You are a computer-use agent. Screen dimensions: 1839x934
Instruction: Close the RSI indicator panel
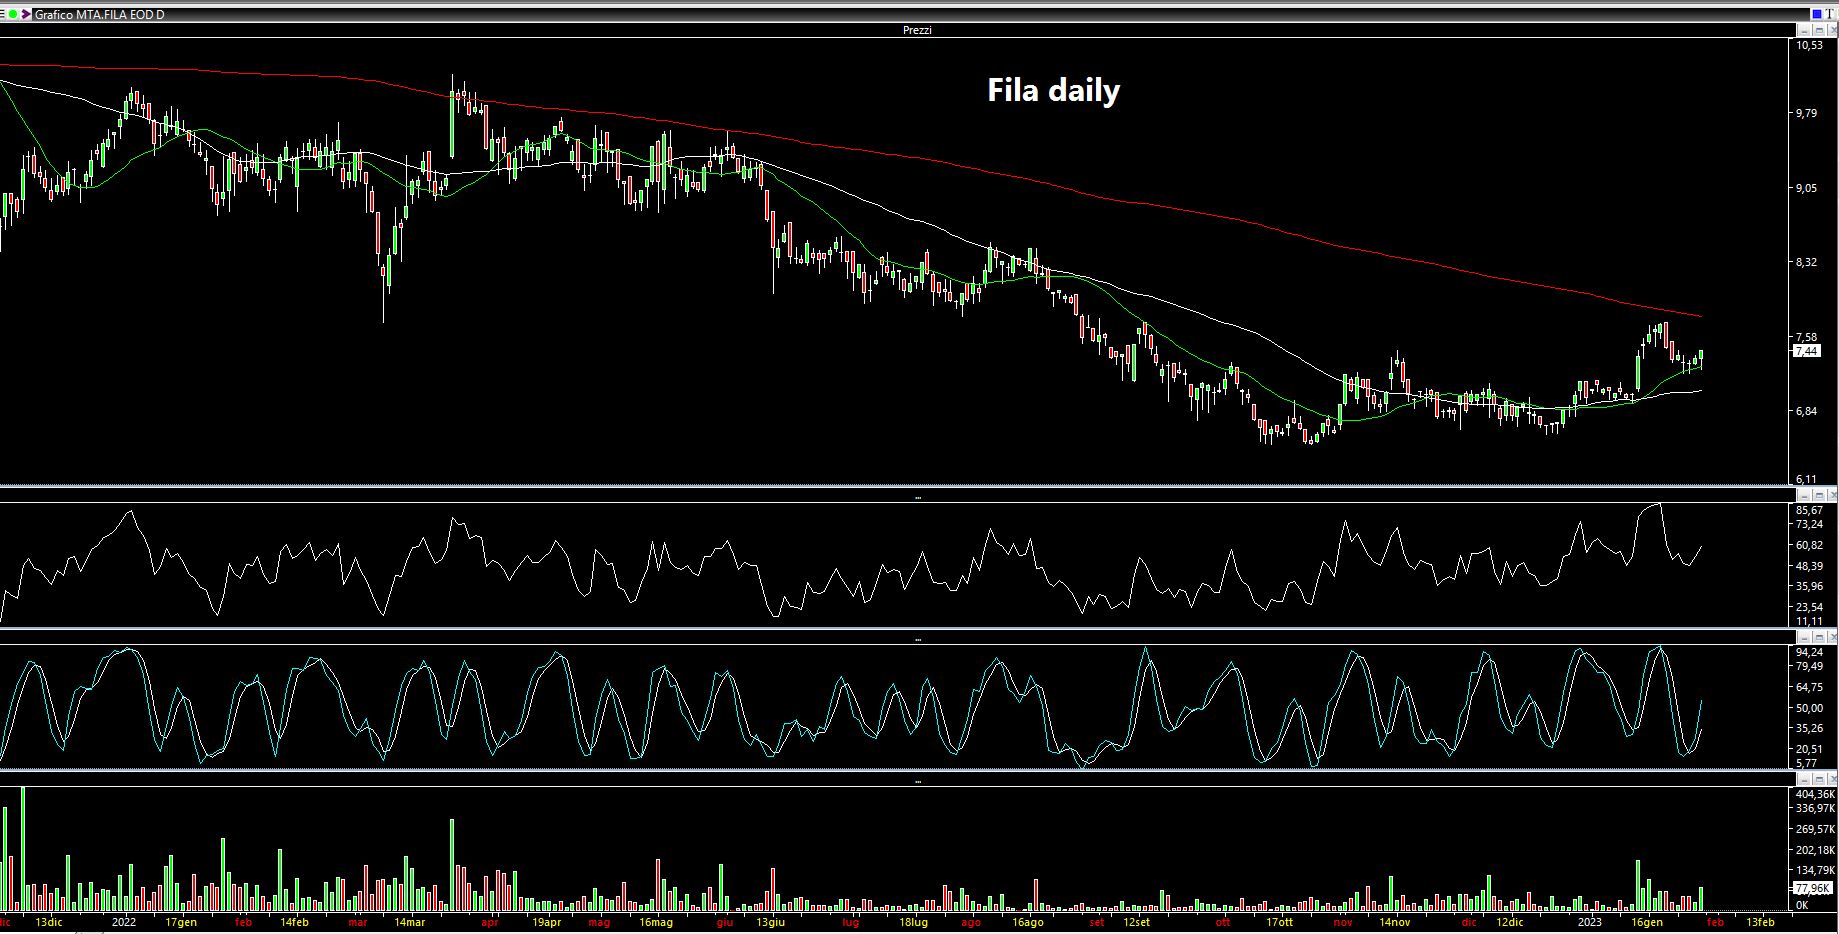[1831, 495]
